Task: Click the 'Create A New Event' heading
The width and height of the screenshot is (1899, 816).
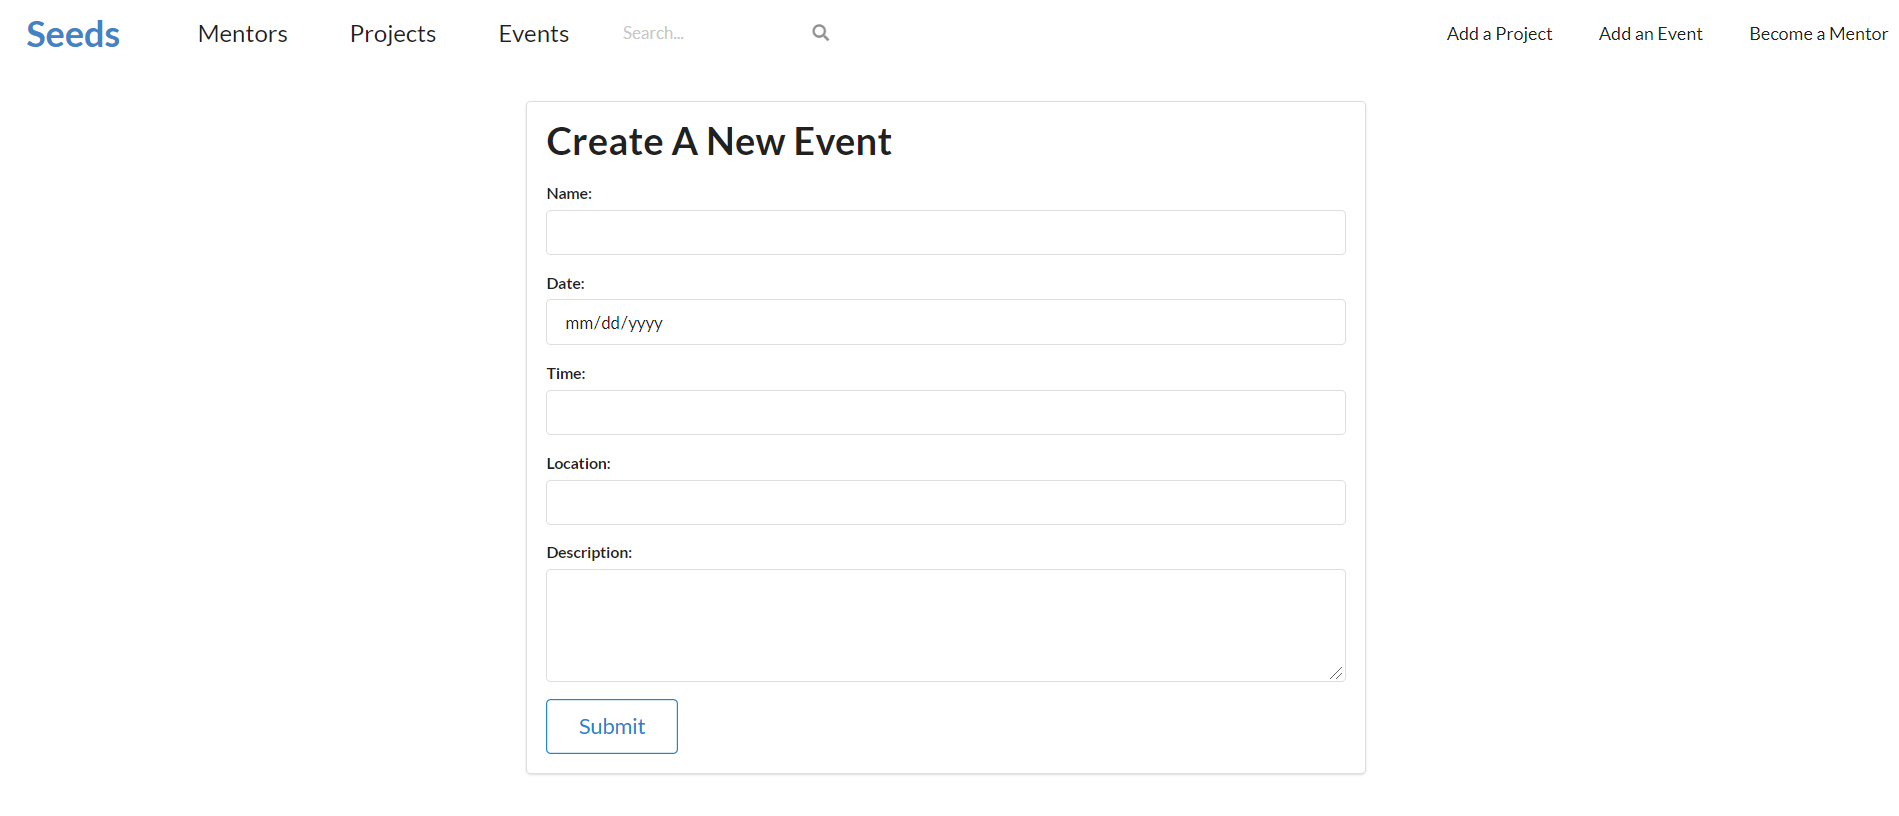Action: click(x=719, y=142)
